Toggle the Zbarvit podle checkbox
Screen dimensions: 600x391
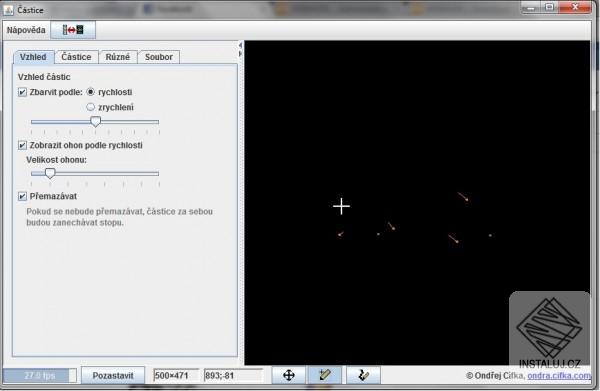[22, 92]
